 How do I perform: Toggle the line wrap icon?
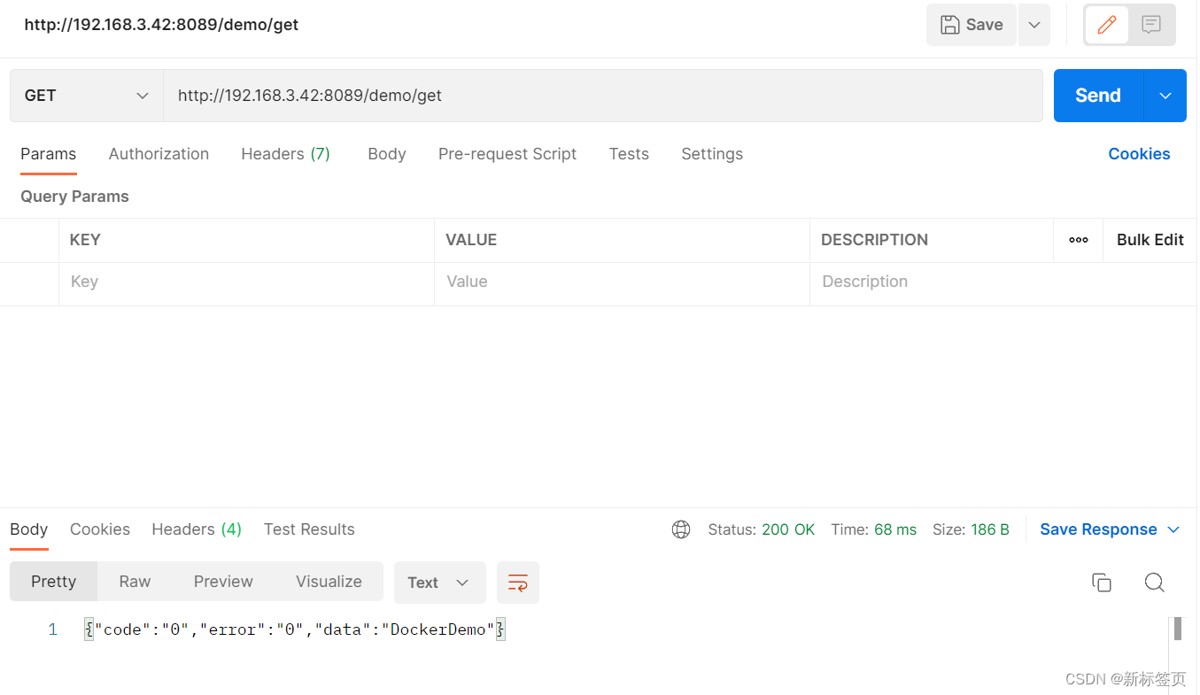[518, 582]
